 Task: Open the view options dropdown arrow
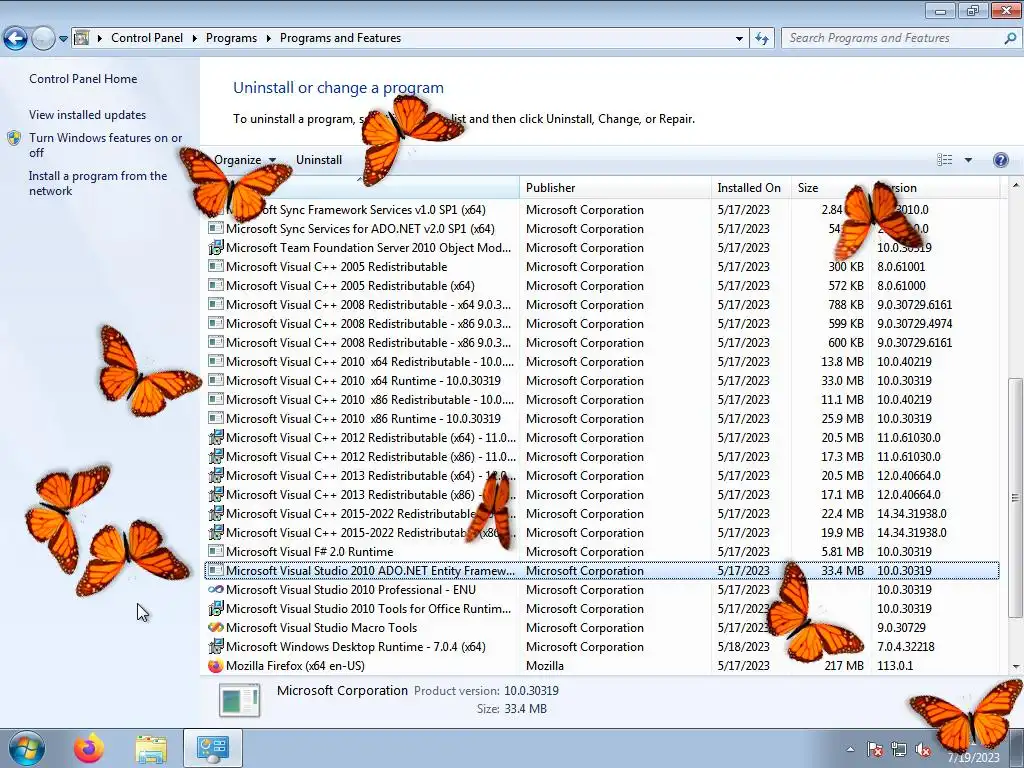[x=968, y=160]
